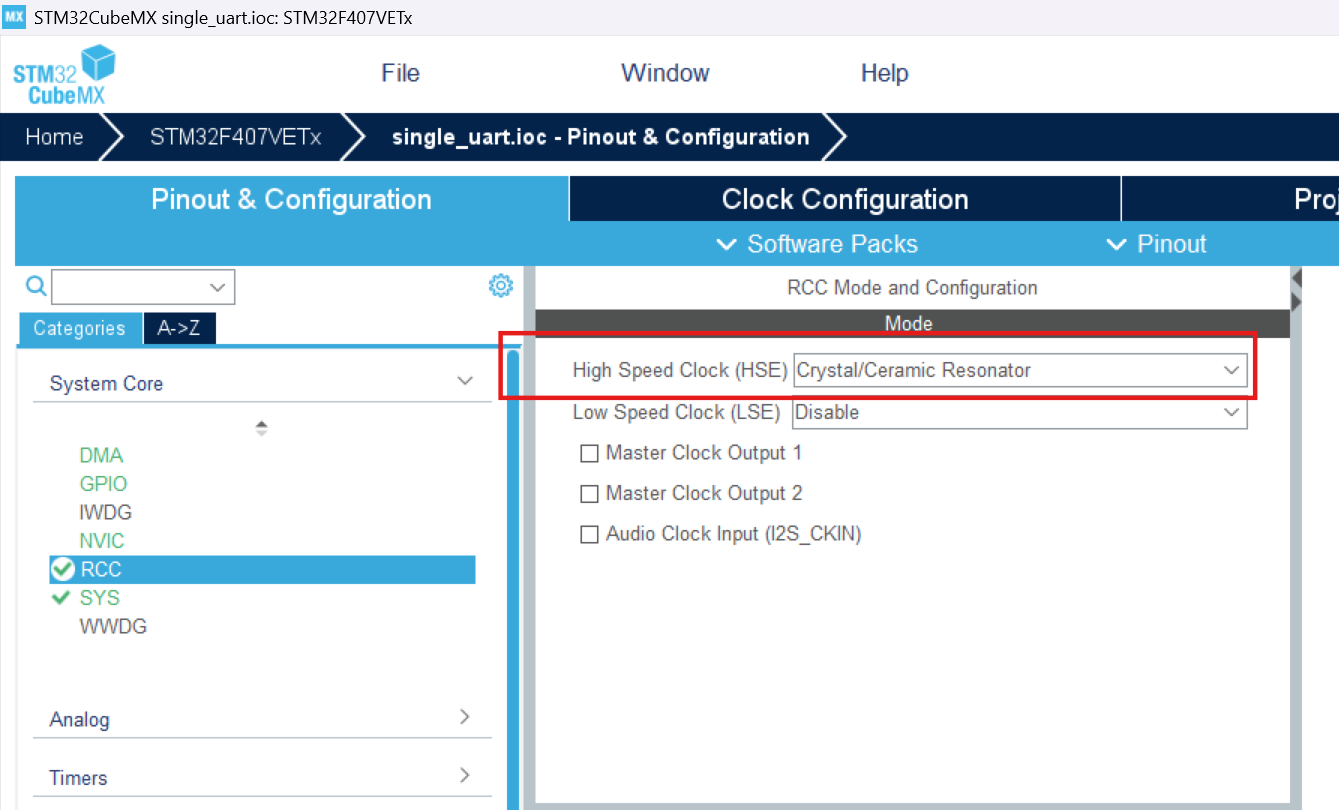This screenshot has height=810, width=1339.
Task: Select IWDG in System Core list
Action: (x=105, y=513)
